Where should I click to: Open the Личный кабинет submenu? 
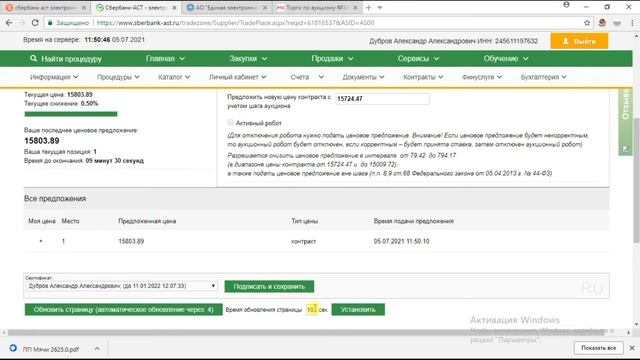coord(238,77)
